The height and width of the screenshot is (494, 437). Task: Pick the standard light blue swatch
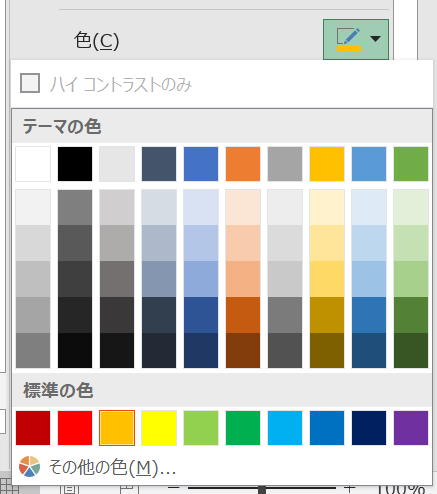[x=285, y=428]
